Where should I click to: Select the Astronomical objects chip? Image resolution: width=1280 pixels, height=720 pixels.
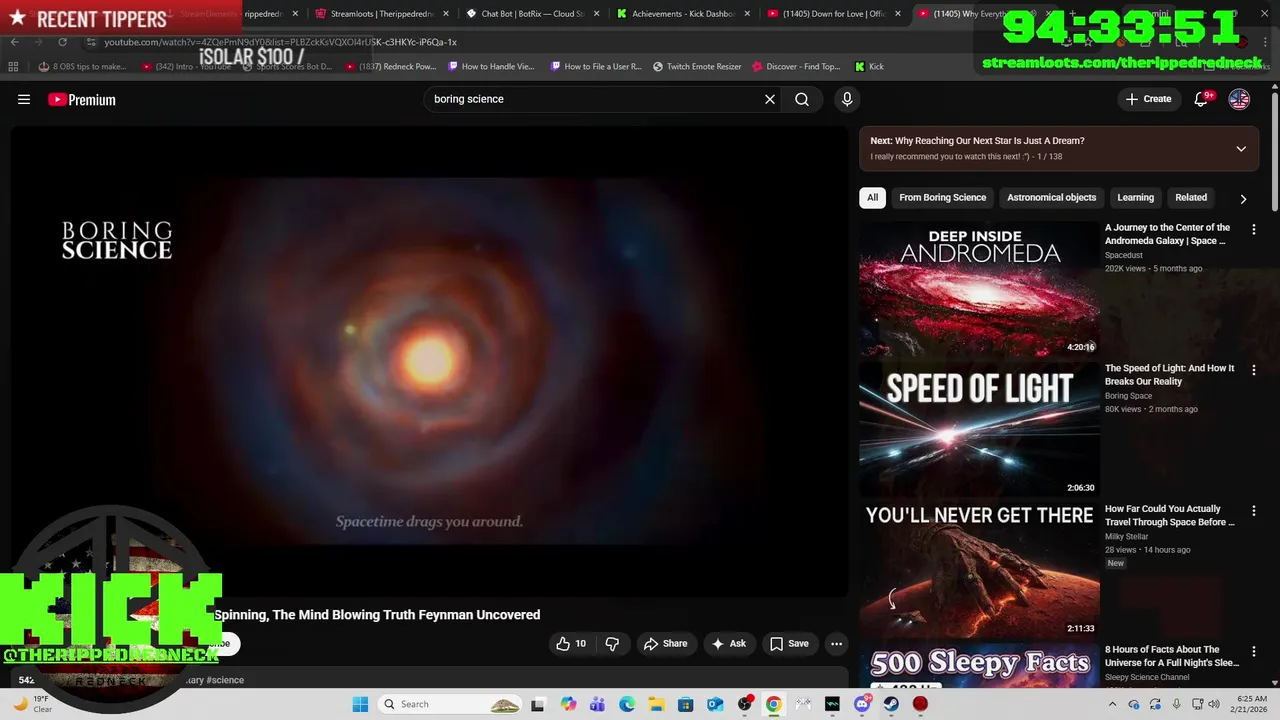point(1051,197)
